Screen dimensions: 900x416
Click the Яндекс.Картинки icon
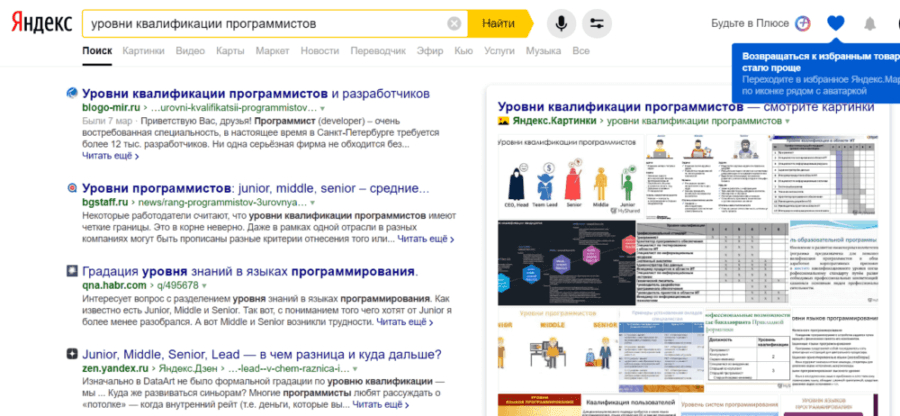(x=503, y=121)
